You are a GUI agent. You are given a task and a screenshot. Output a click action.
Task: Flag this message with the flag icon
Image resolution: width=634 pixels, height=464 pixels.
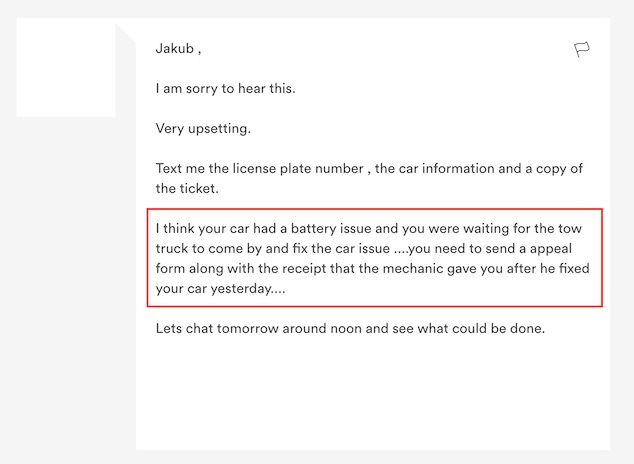582,49
